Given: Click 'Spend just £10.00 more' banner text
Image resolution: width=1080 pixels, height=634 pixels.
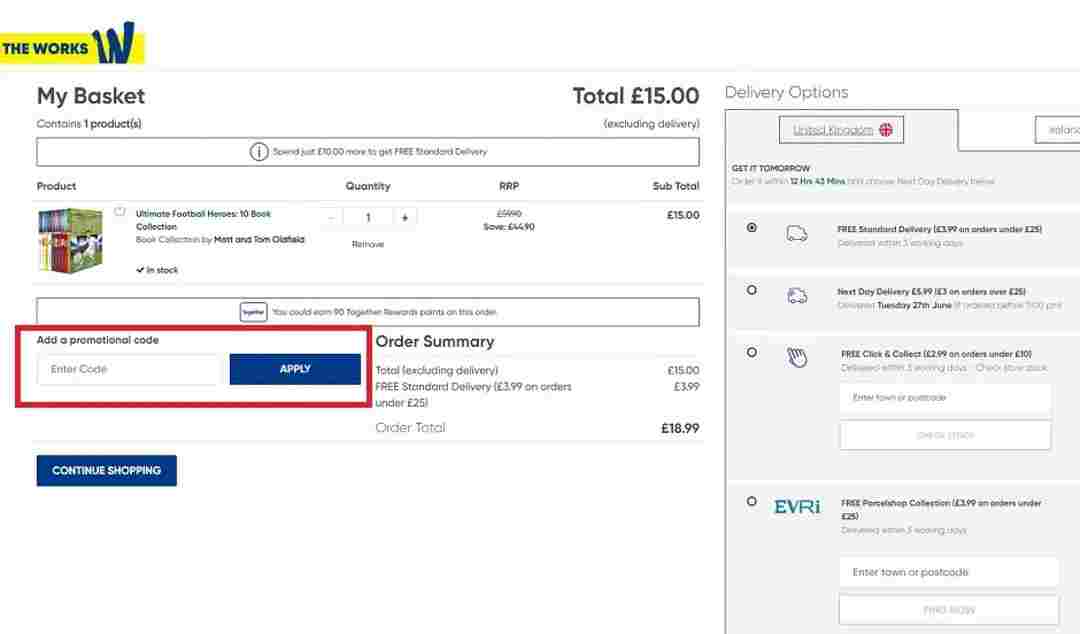Looking at the screenshot, I should [380, 152].
